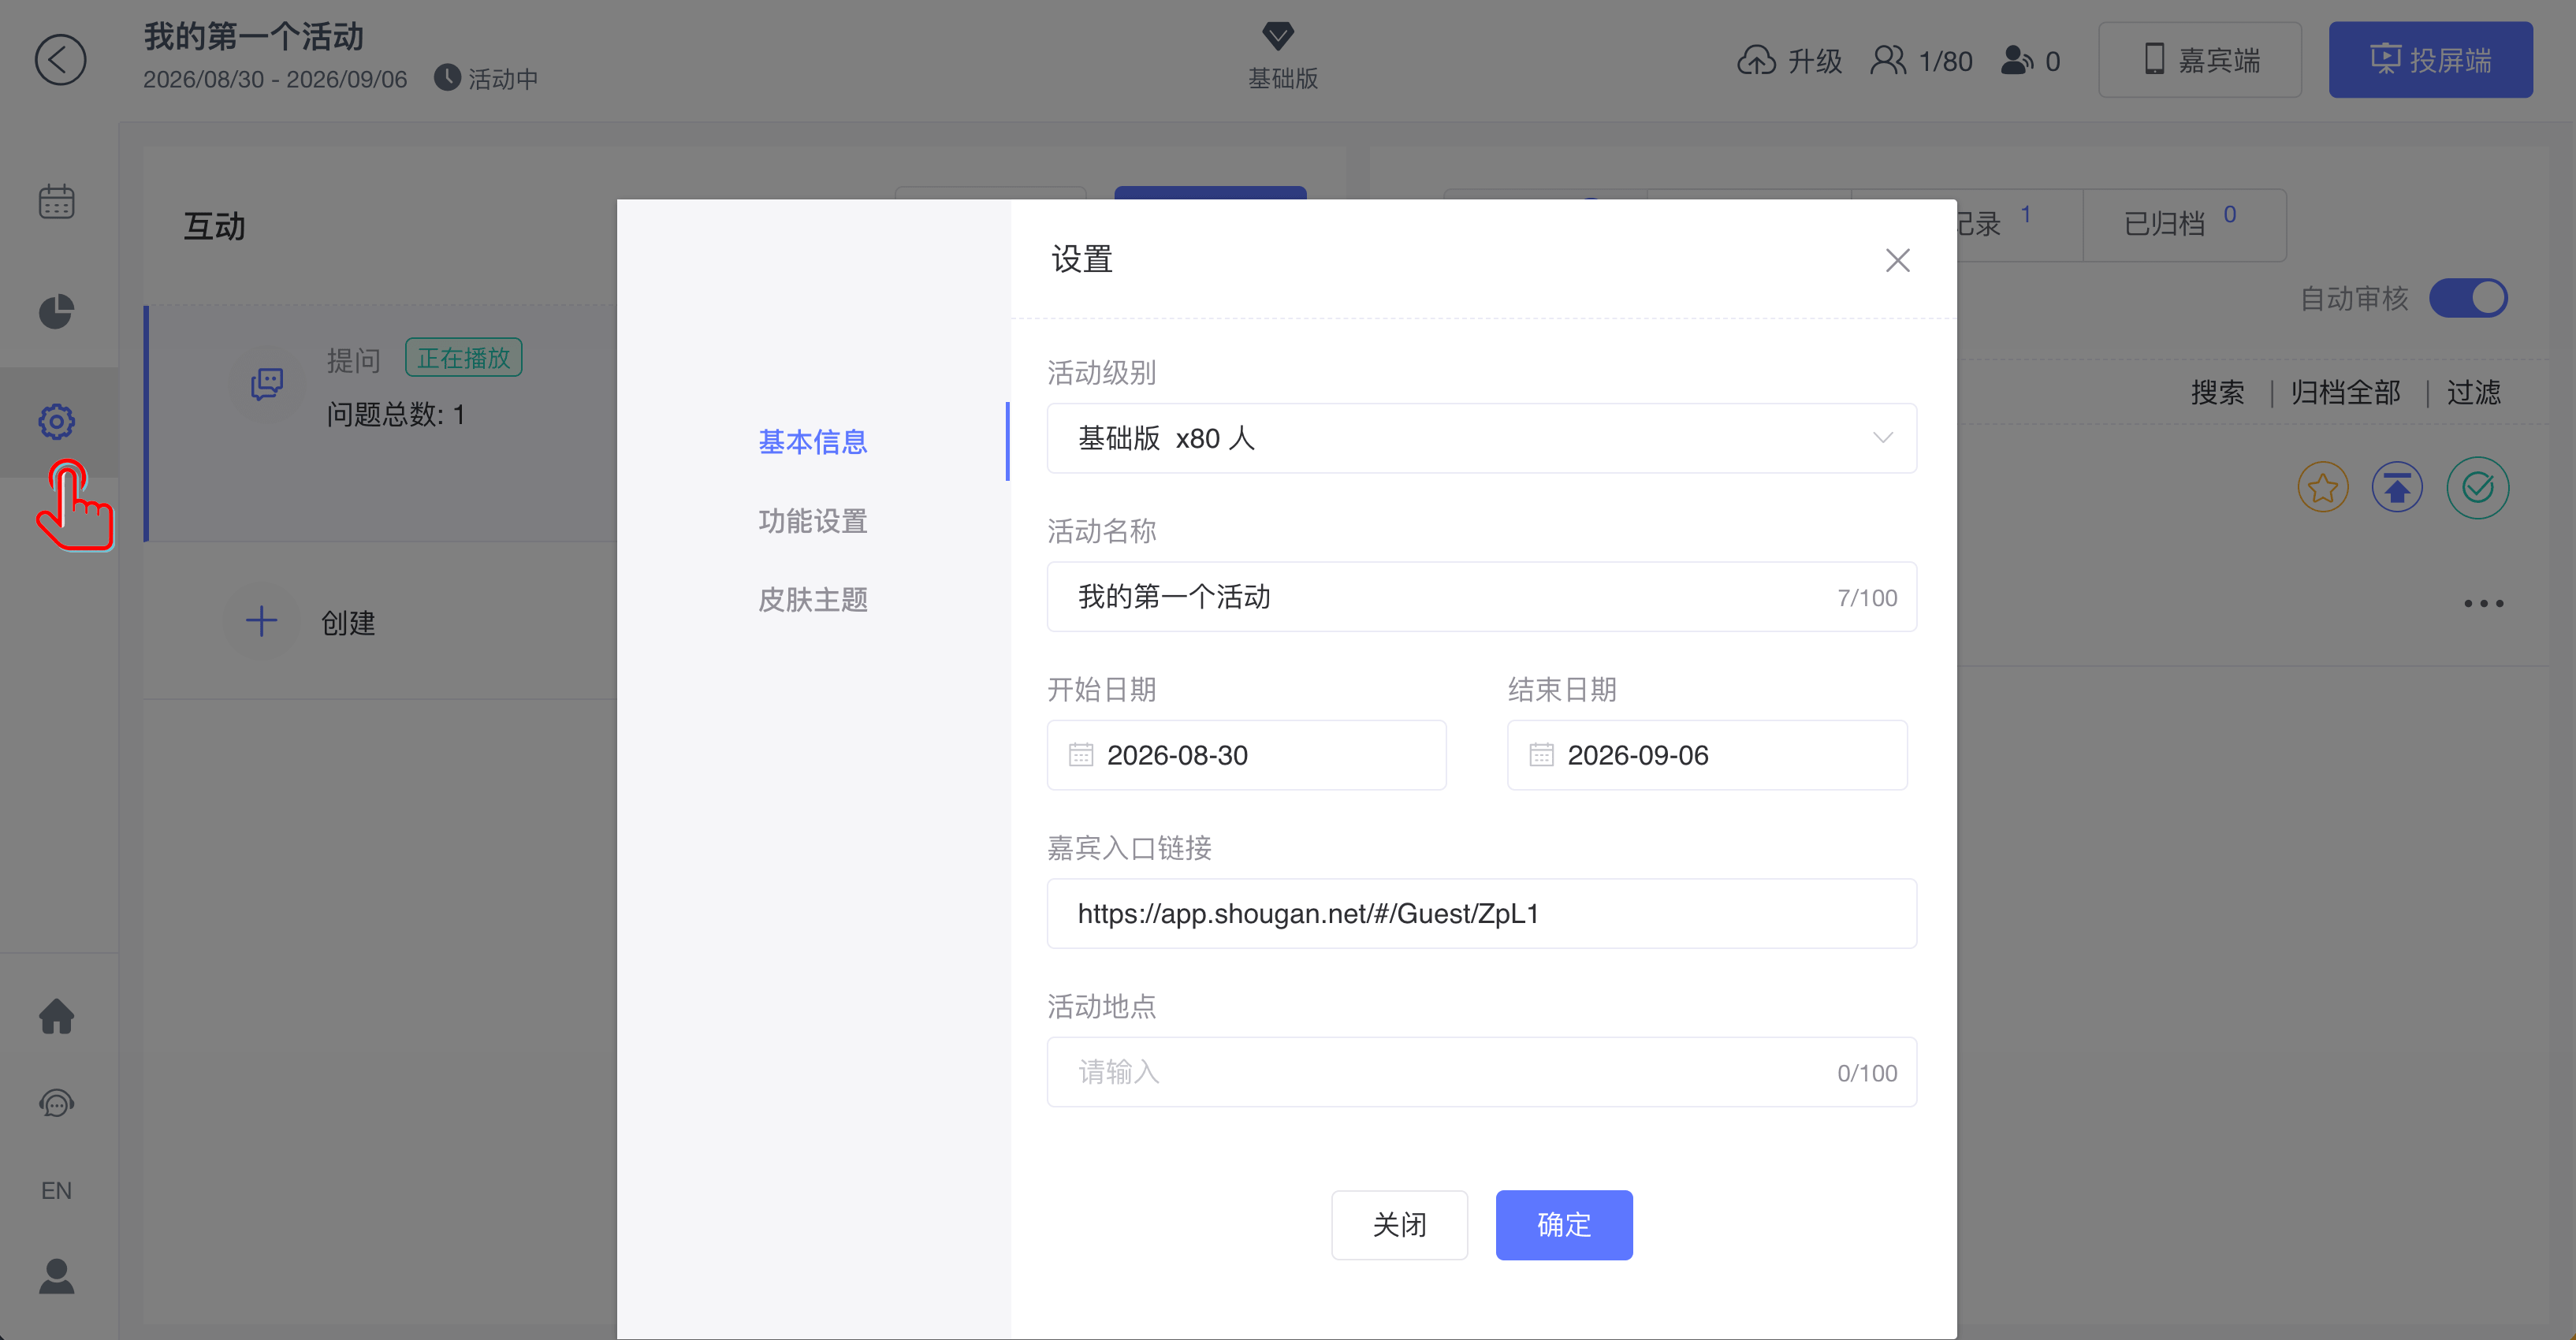The image size is (2576, 1340).
Task: Open the calendar icon in sidebar
Action: (x=57, y=201)
